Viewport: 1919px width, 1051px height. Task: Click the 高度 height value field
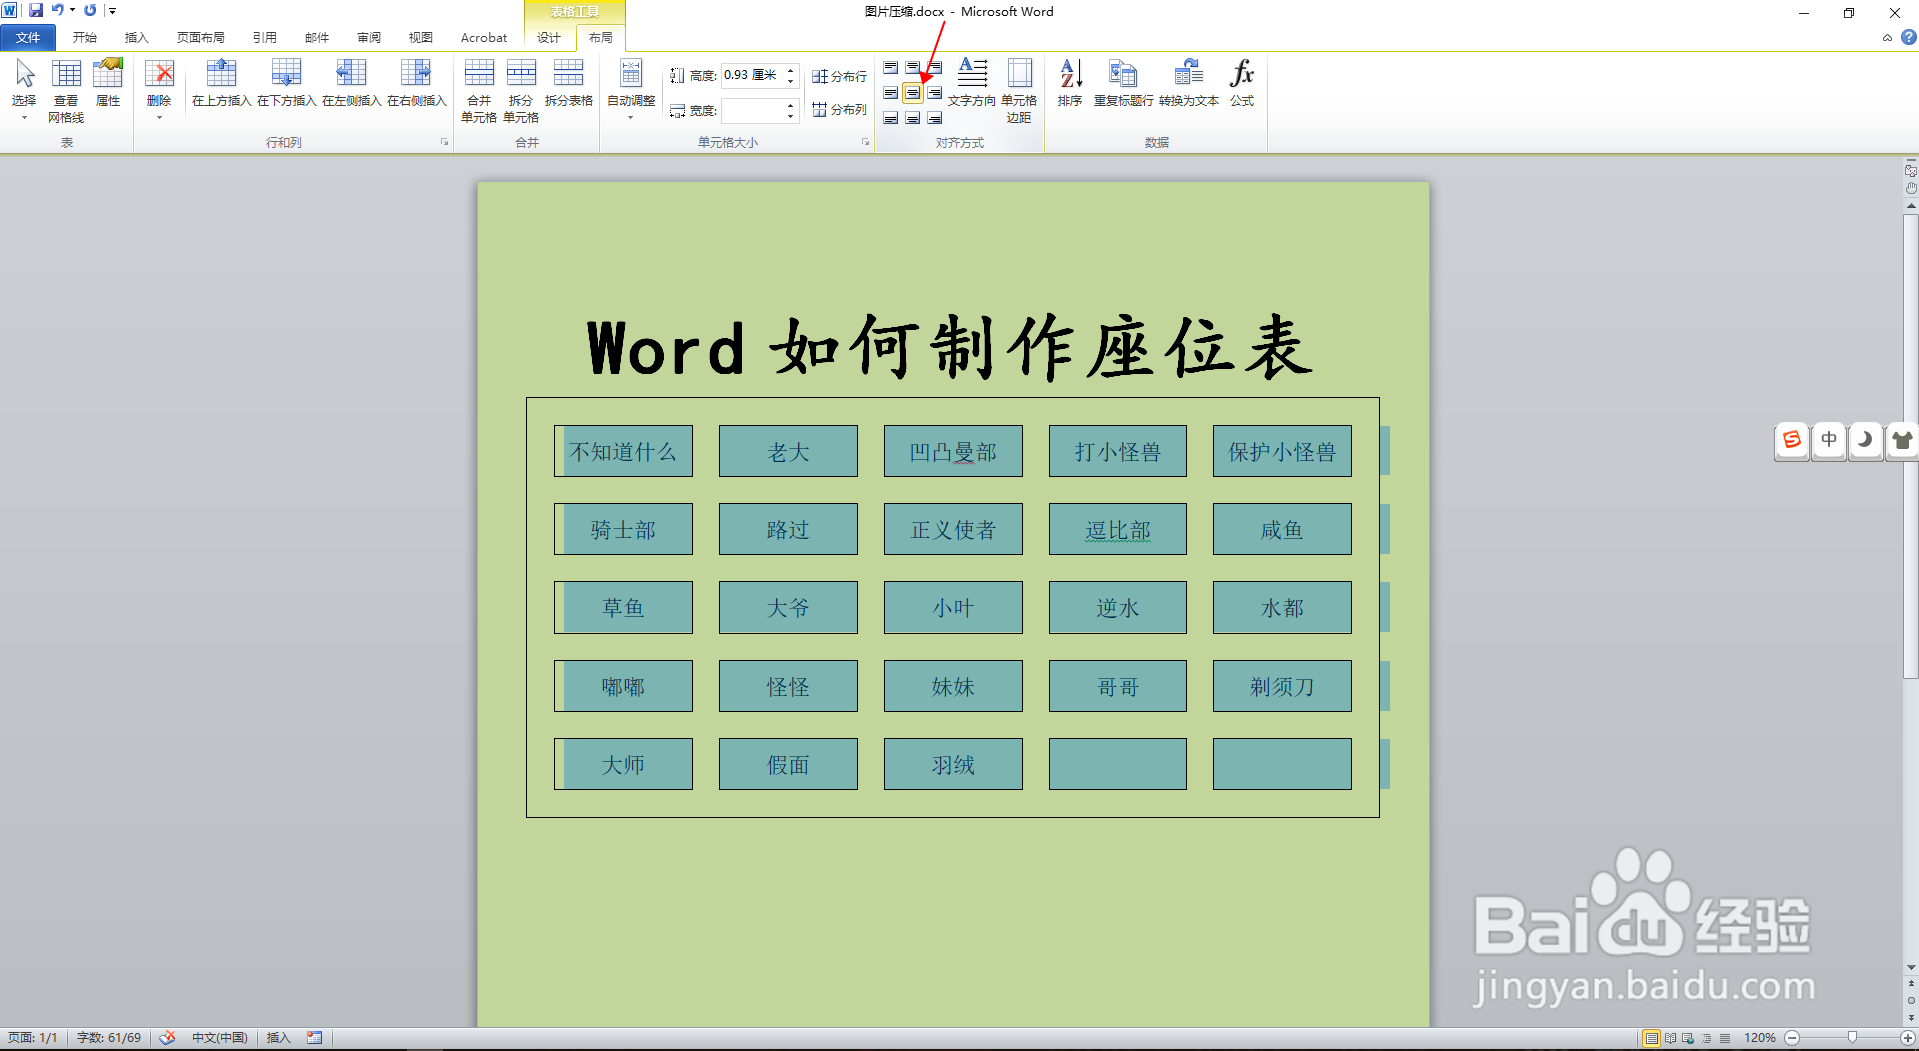click(x=751, y=75)
